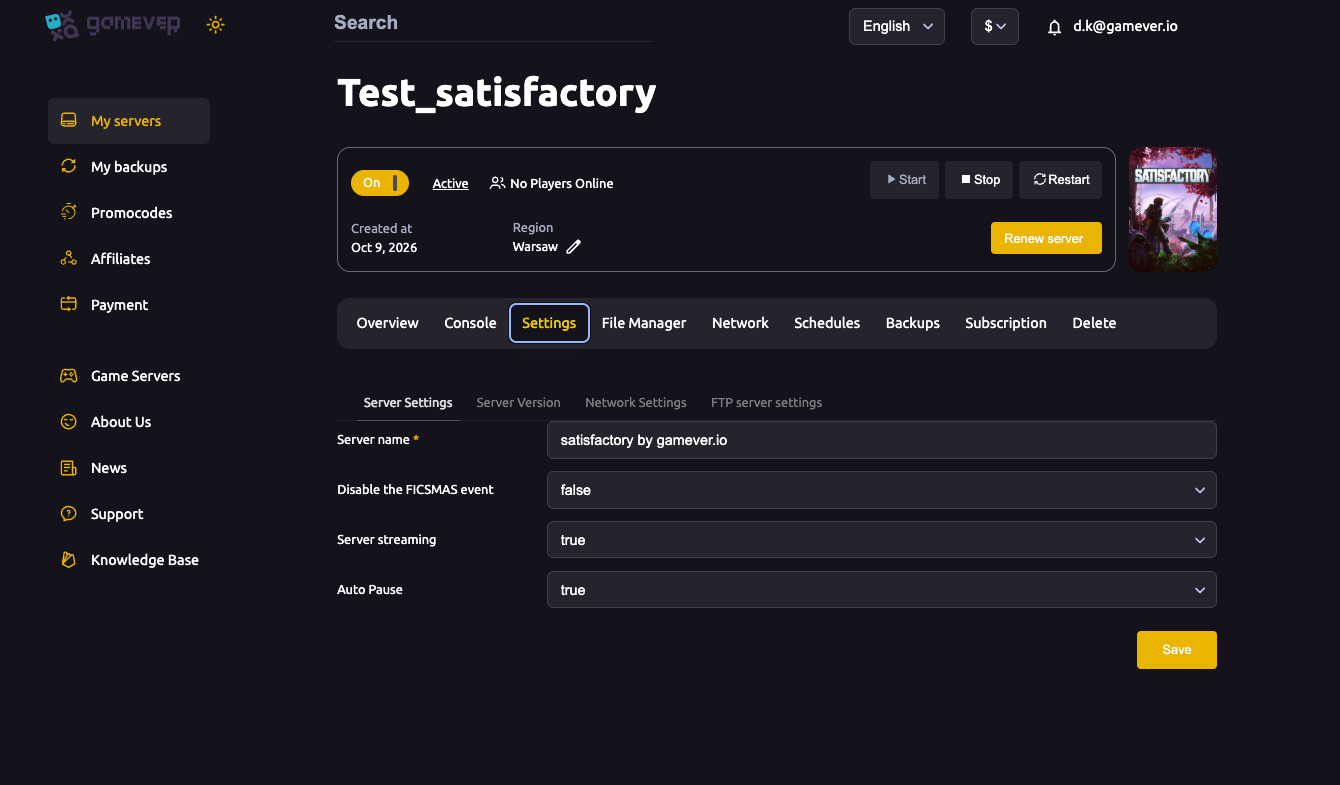Open the Network tab
Viewport: 1340px width, 785px height.
(741, 323)
